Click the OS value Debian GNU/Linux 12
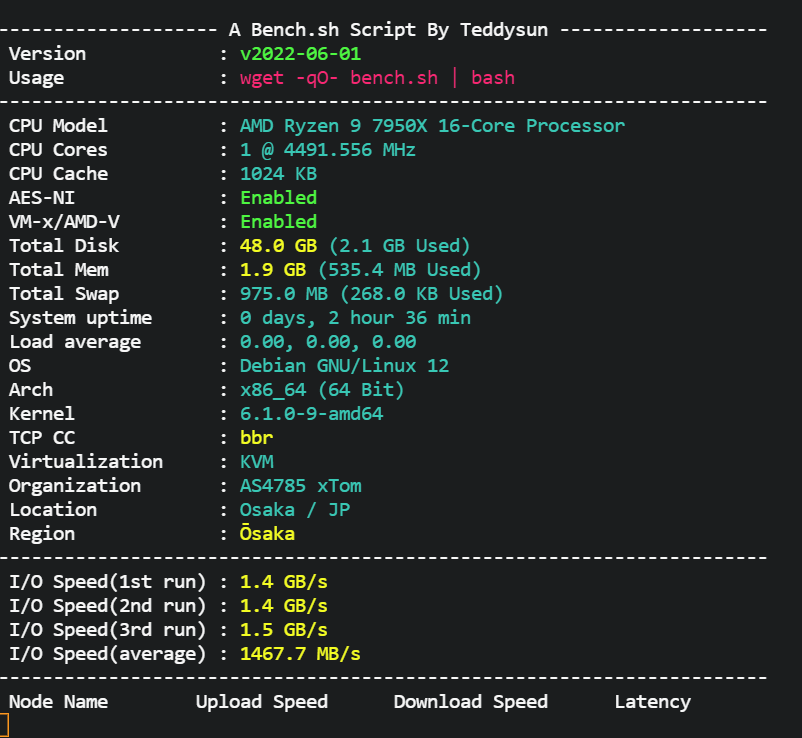 click(344, 366)
